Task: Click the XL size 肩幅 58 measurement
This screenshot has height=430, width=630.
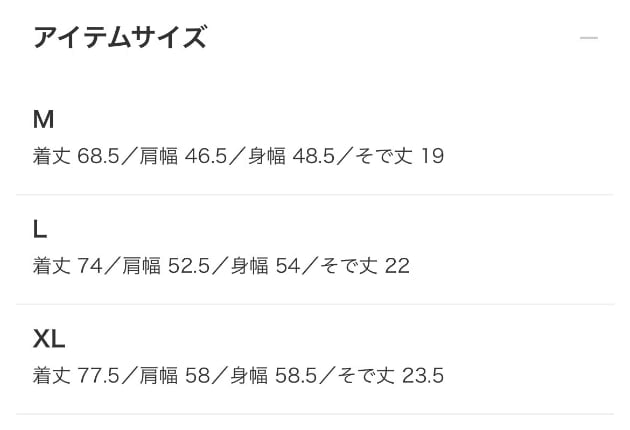Action: tap(175, 375)
